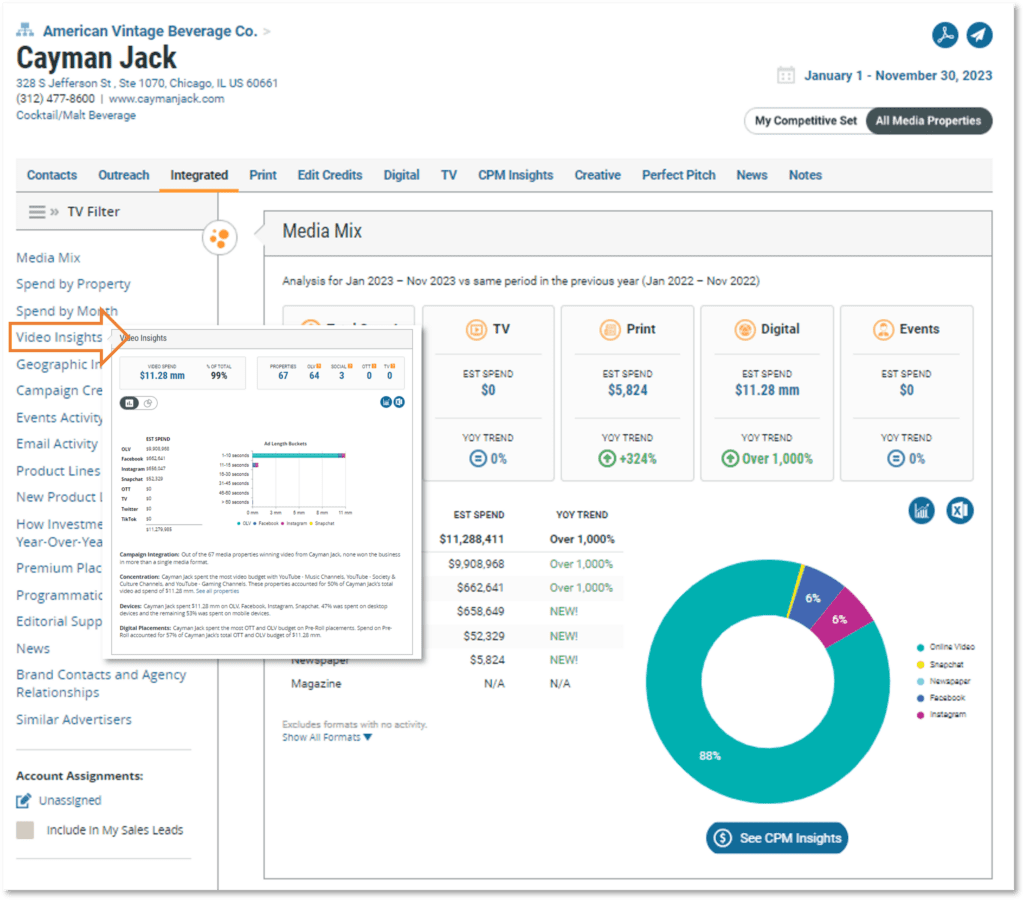Open the Edit Credits tab
This screenshot has width=1024, height=900.
pyautogui.click(x=330, y=175)
